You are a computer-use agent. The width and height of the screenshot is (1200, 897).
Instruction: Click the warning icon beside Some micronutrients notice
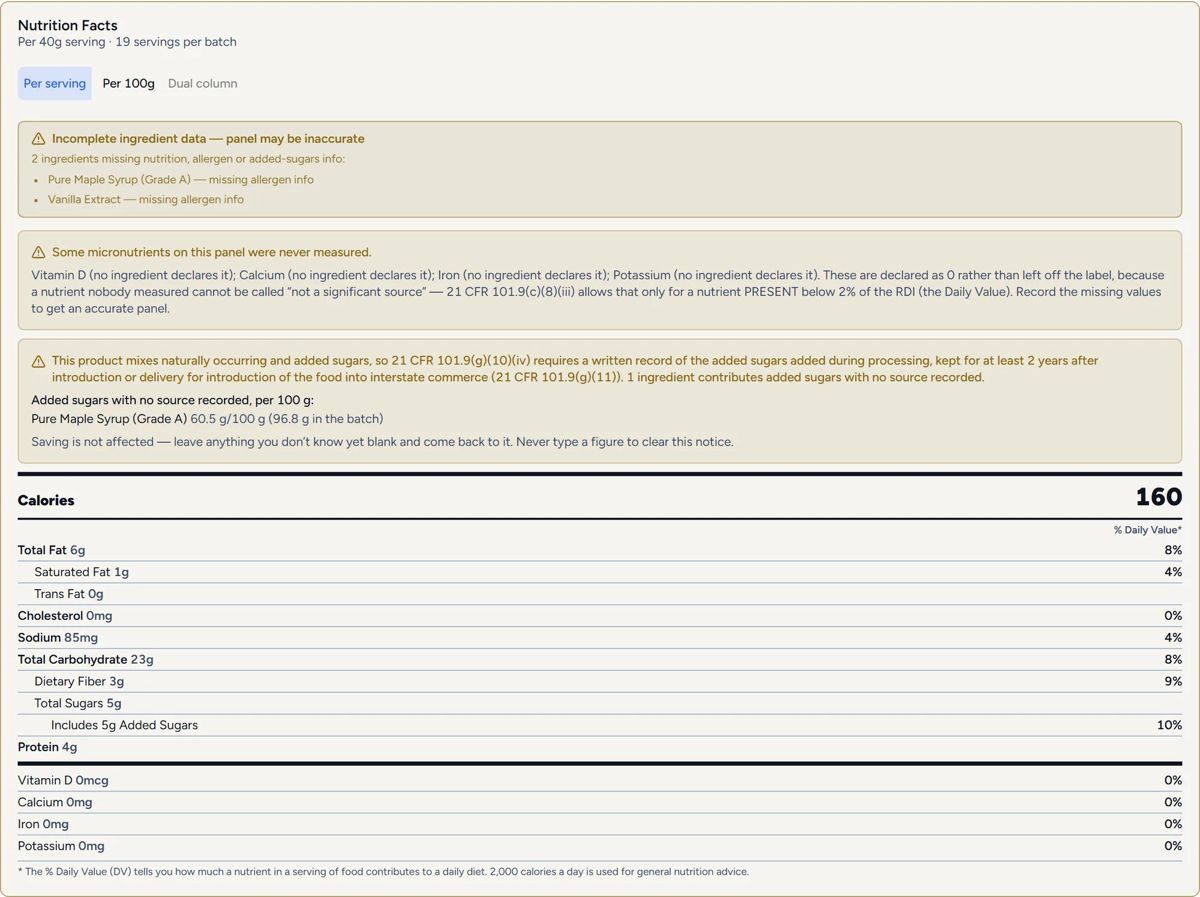pyautogui.click(x=39, y=253)
